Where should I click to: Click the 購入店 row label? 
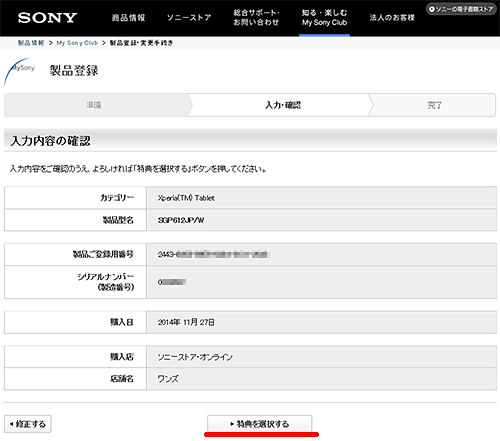coord(122,357)
